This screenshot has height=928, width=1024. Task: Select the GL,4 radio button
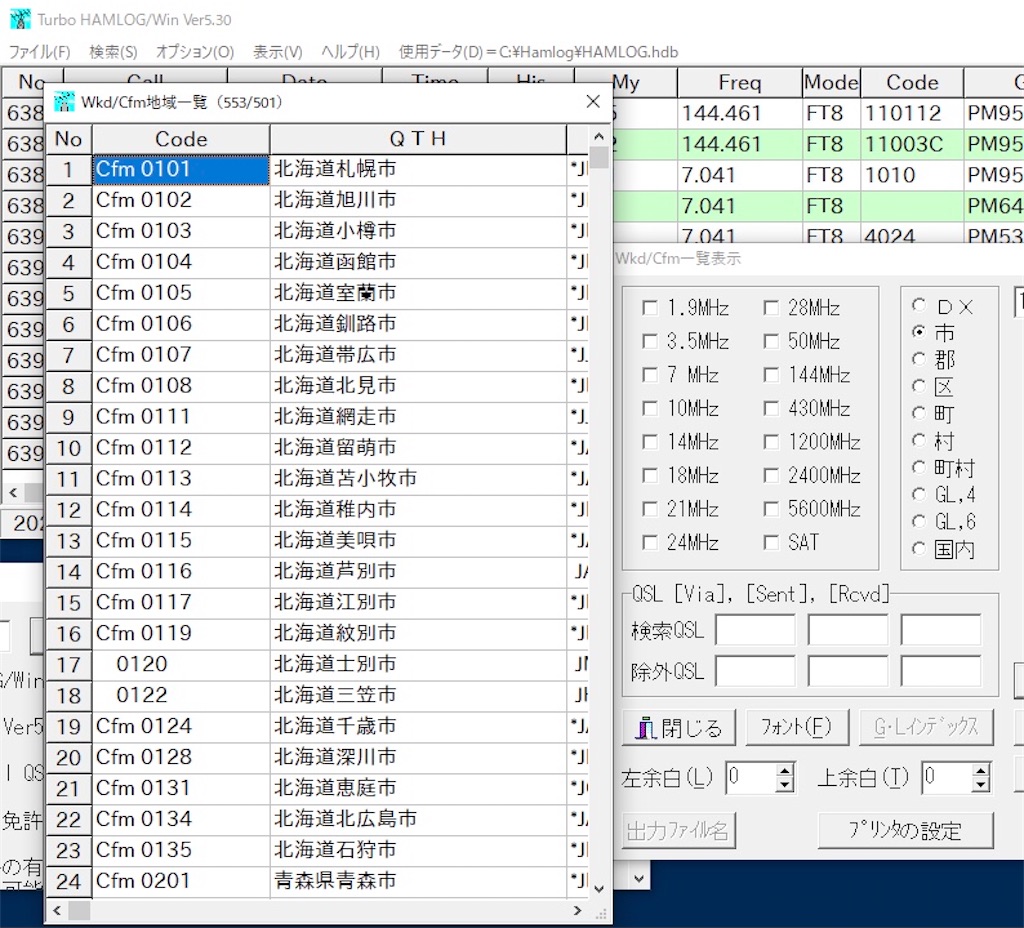coord(919,494)
